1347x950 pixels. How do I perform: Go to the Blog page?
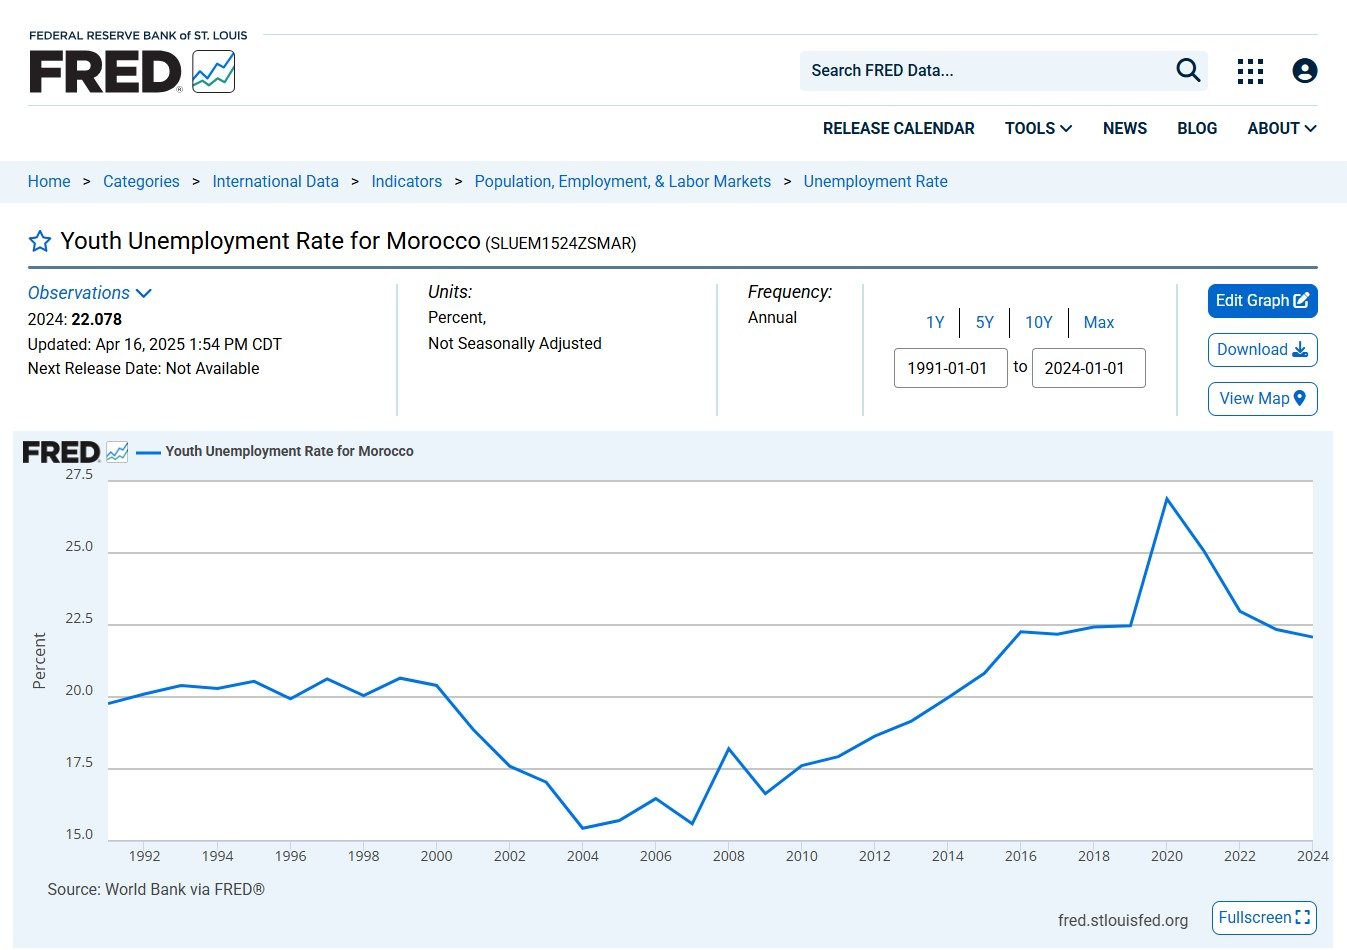point(1196,129)
